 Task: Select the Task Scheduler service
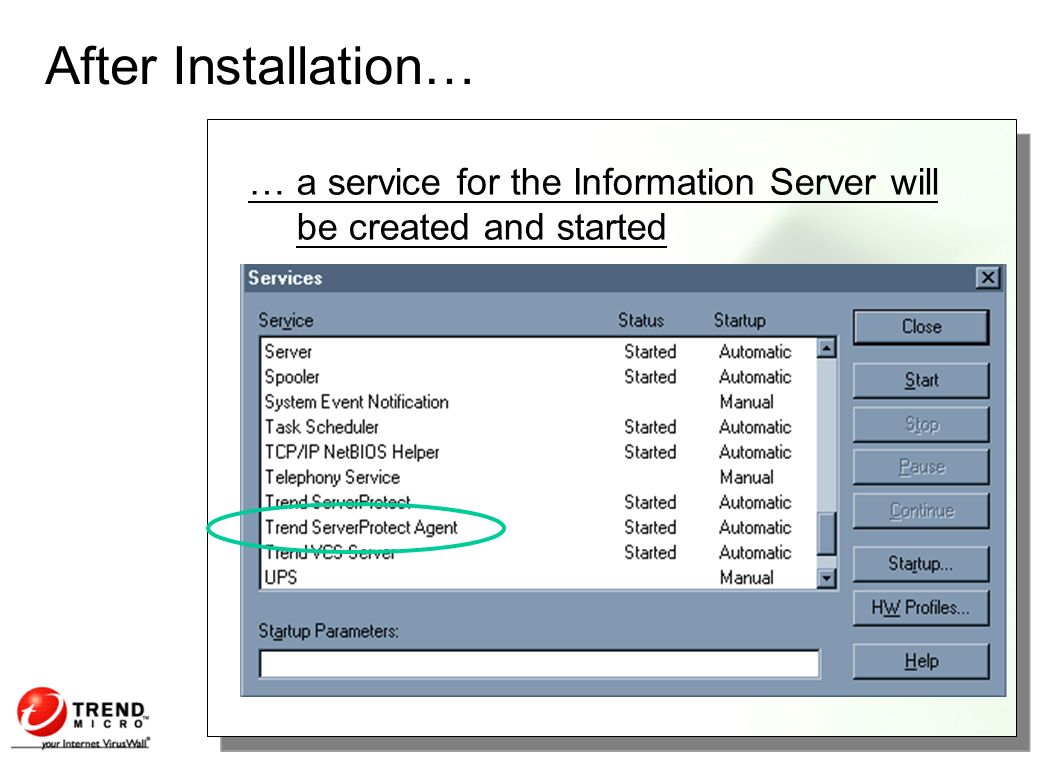click(x=538, y=427)
